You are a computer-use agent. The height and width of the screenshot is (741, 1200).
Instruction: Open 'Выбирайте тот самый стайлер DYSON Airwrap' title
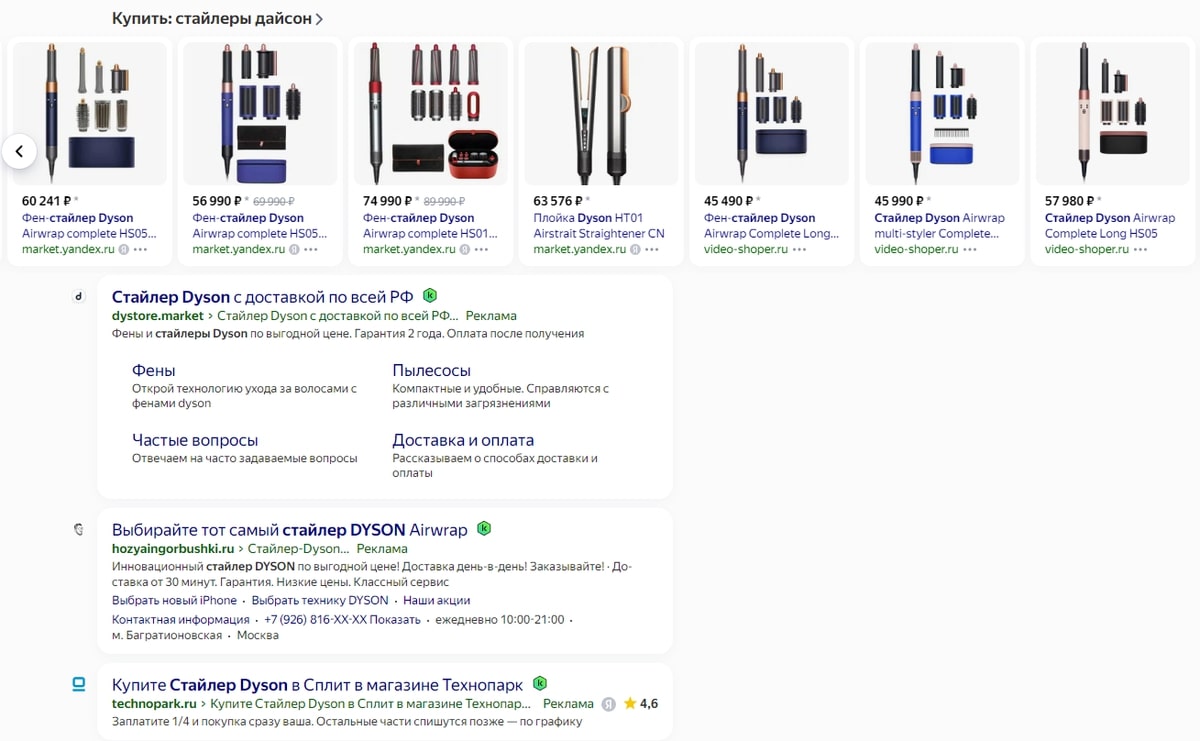pyautogui.click(x=290, y=529)
